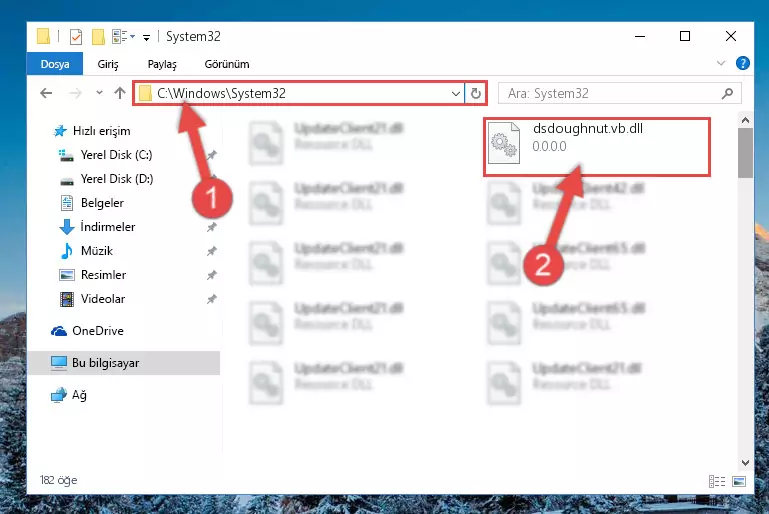
Task: Click the 182 öğe status text
Action: pyautogui.click(x=58, y=480)
